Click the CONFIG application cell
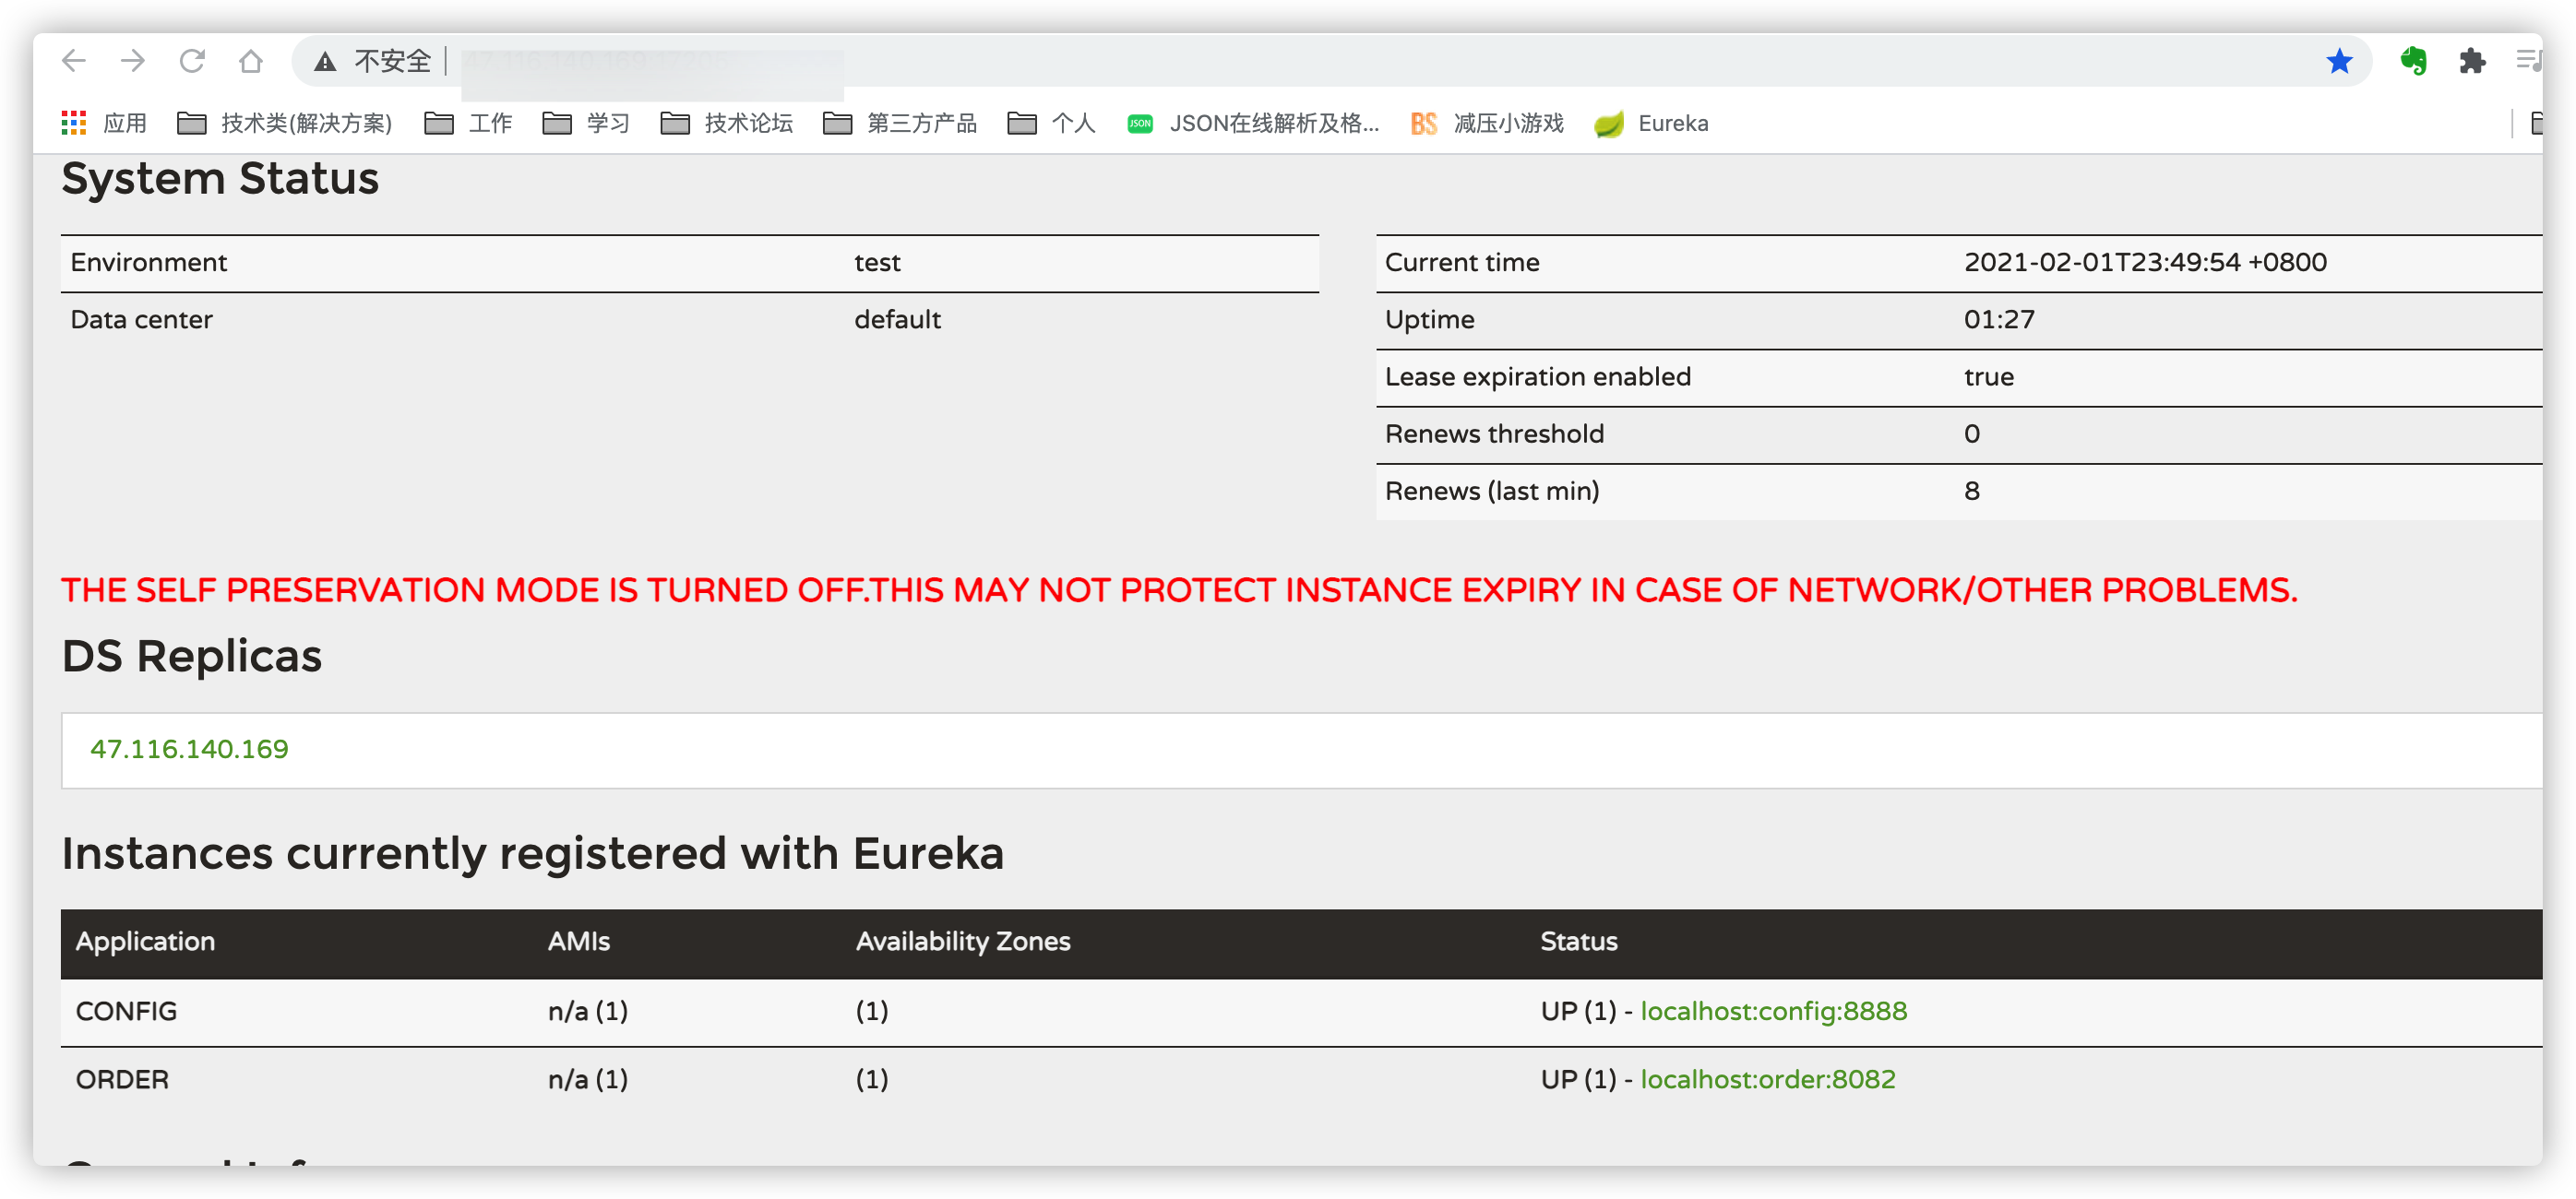Viewport: 2576px width, 1199px height. click(x=126, y=1011)
